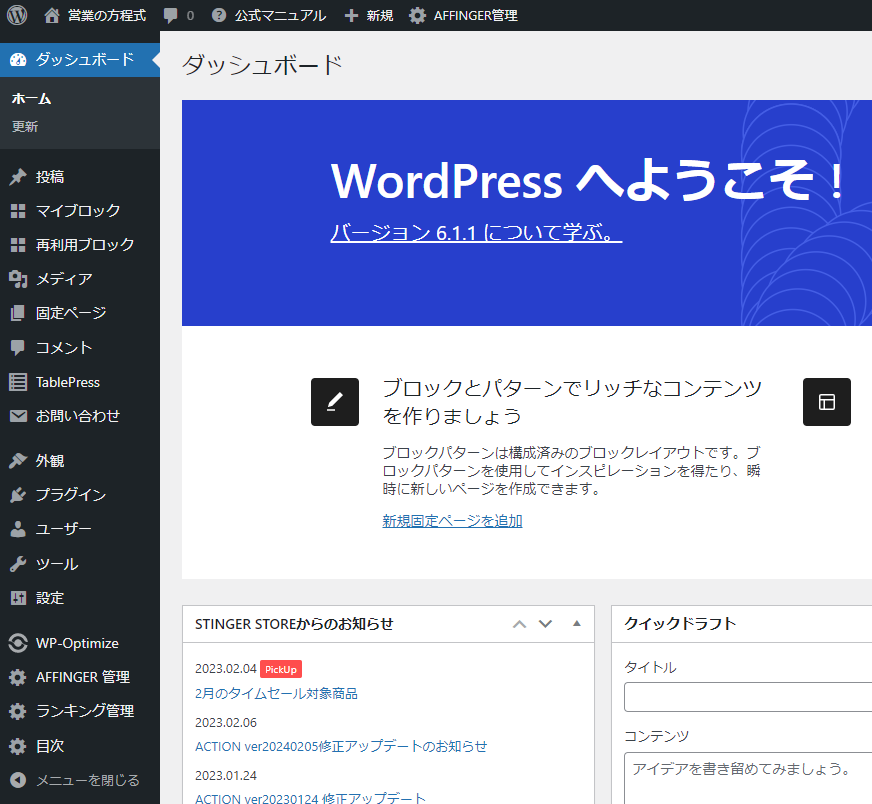Open the お問い合わせ menu label

[78, 416]
